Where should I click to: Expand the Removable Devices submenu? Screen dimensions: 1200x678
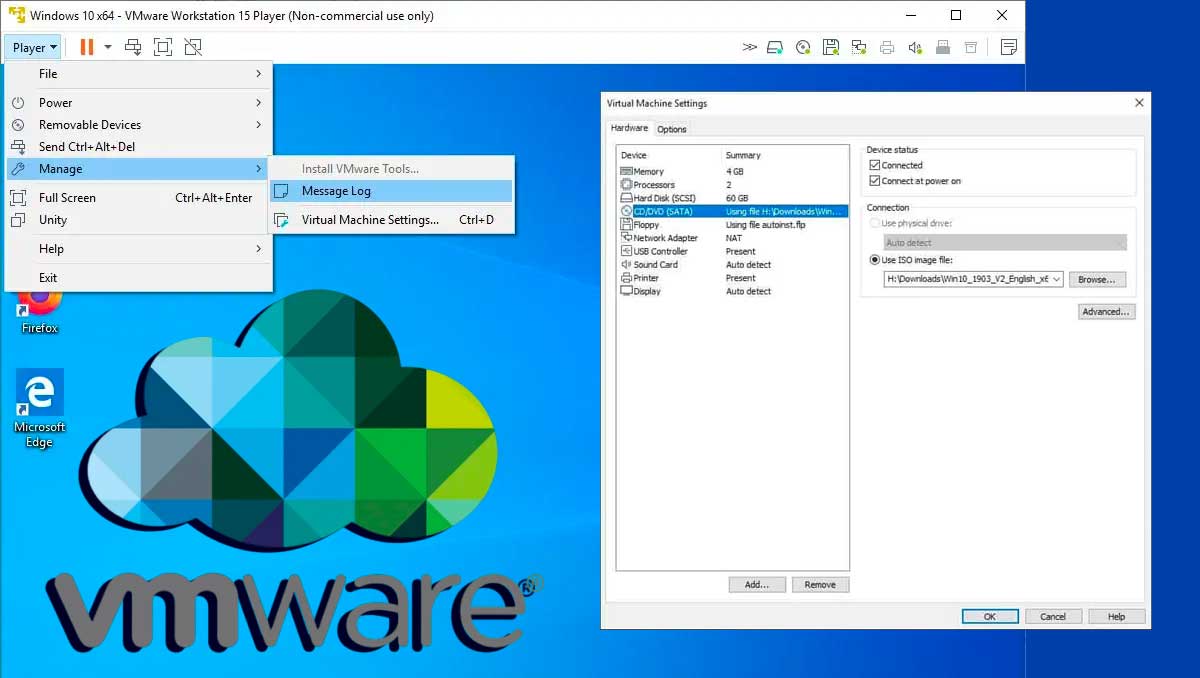(90, 126)
